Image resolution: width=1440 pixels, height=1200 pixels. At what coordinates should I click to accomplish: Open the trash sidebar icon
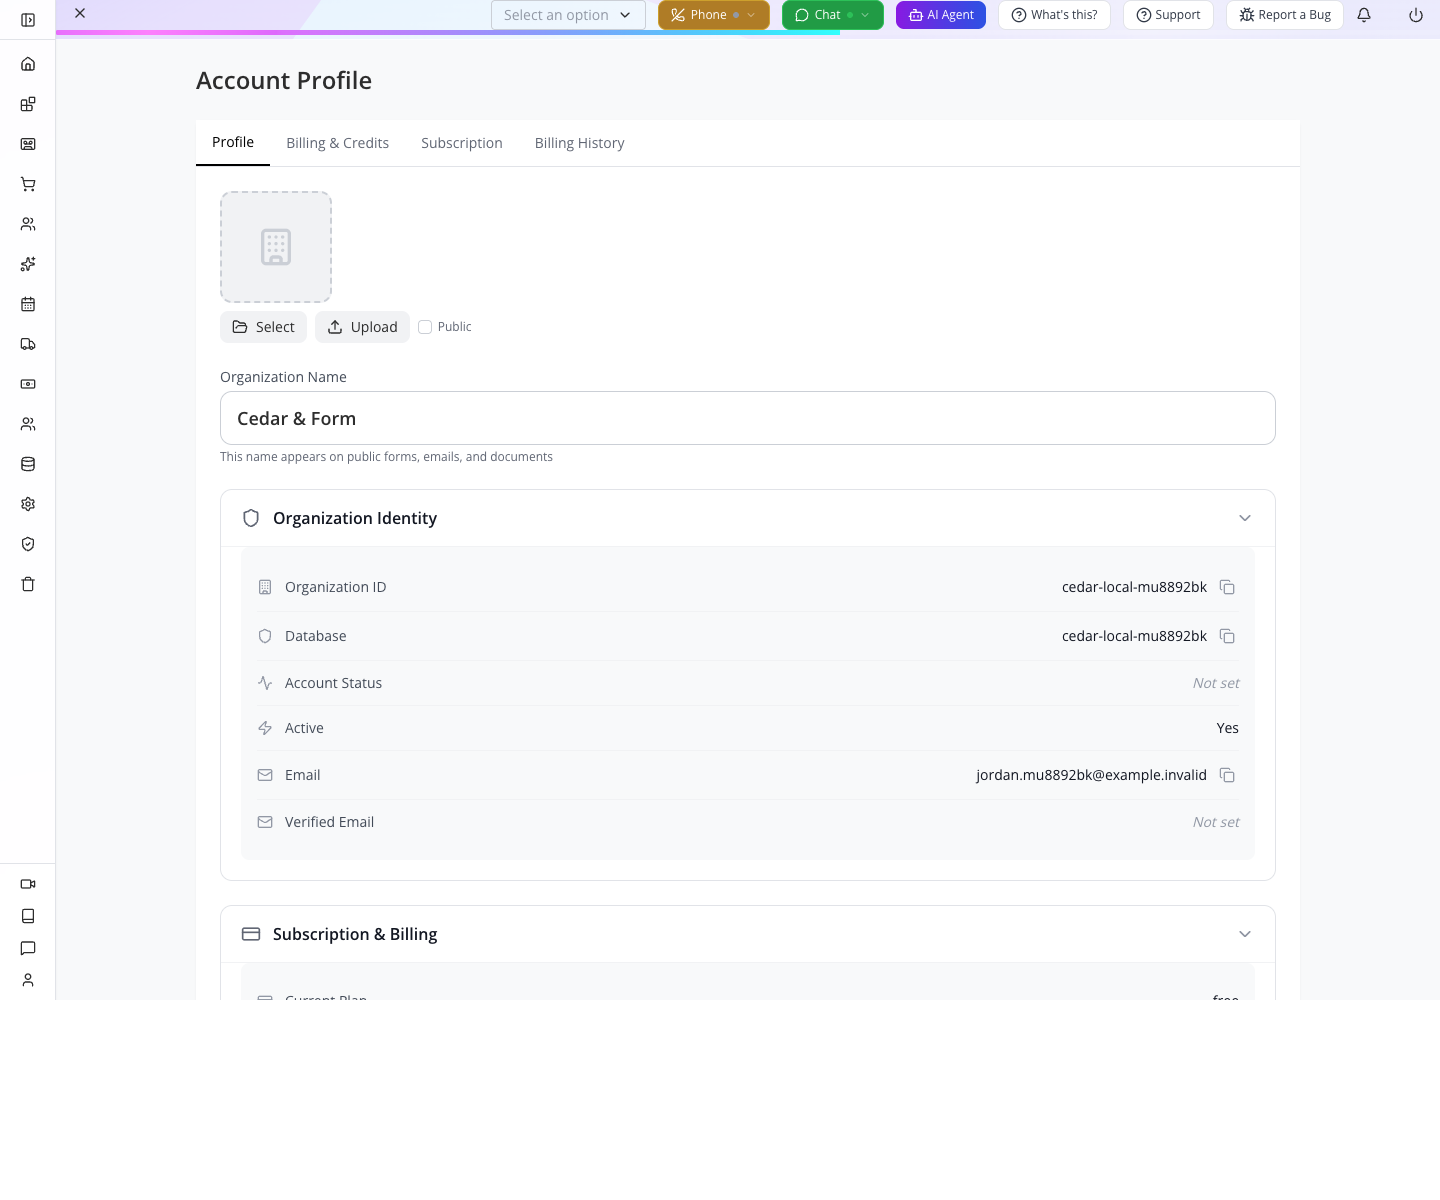point(28,584)
